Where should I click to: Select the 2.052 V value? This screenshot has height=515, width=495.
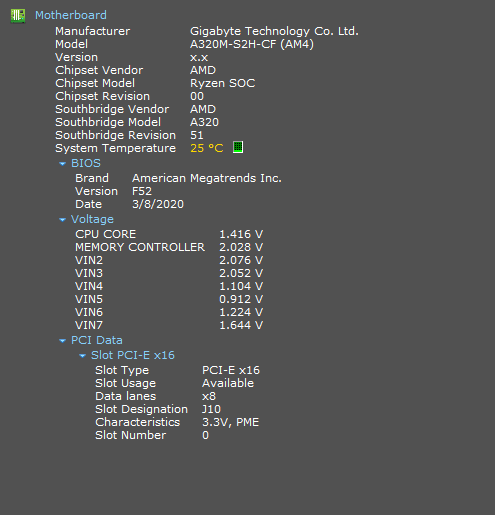[241, 273]
